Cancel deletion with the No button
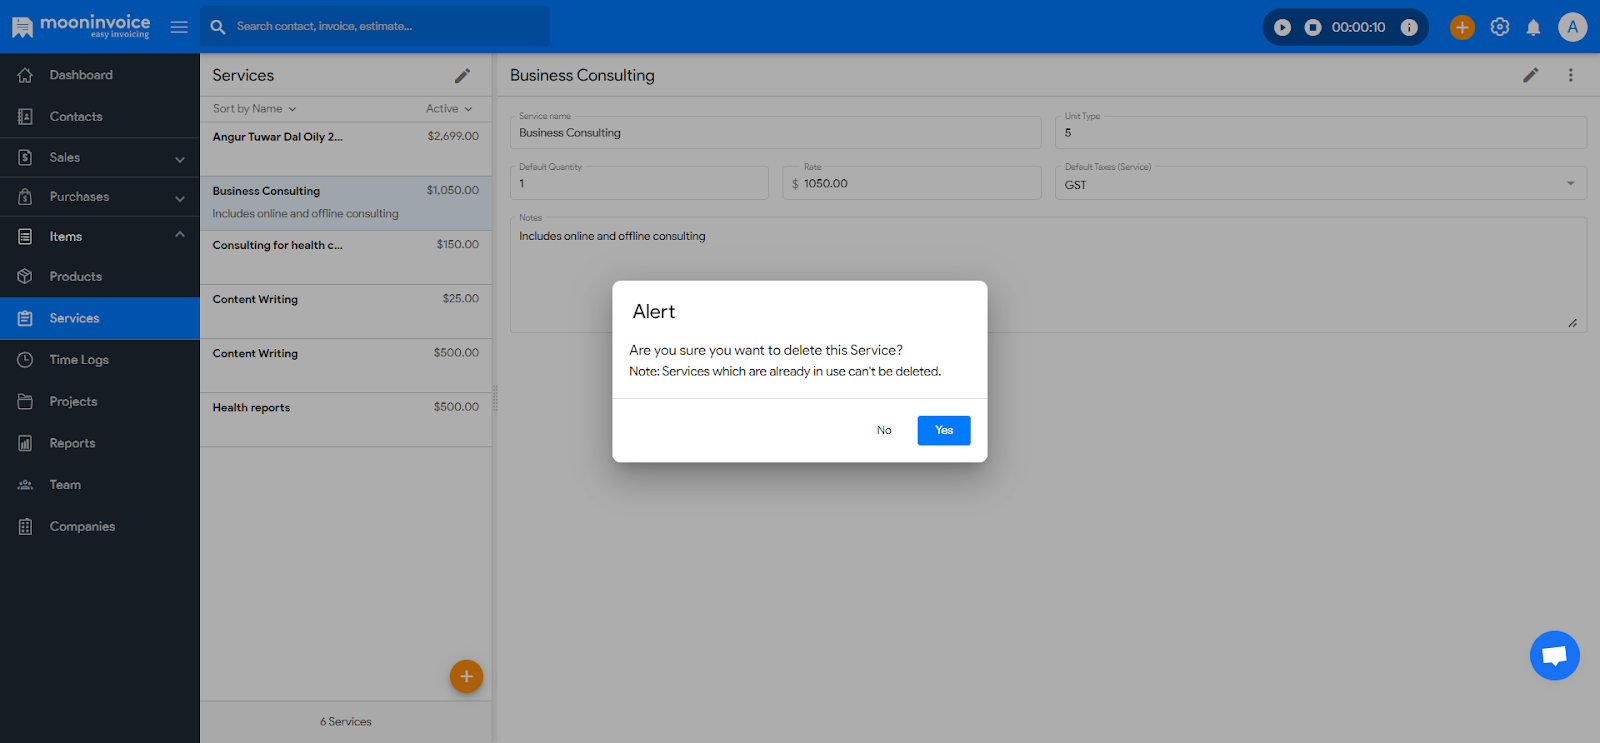The width and height of the screenshot is (1600, 743). pyautogui.click(x=884, y=430)
